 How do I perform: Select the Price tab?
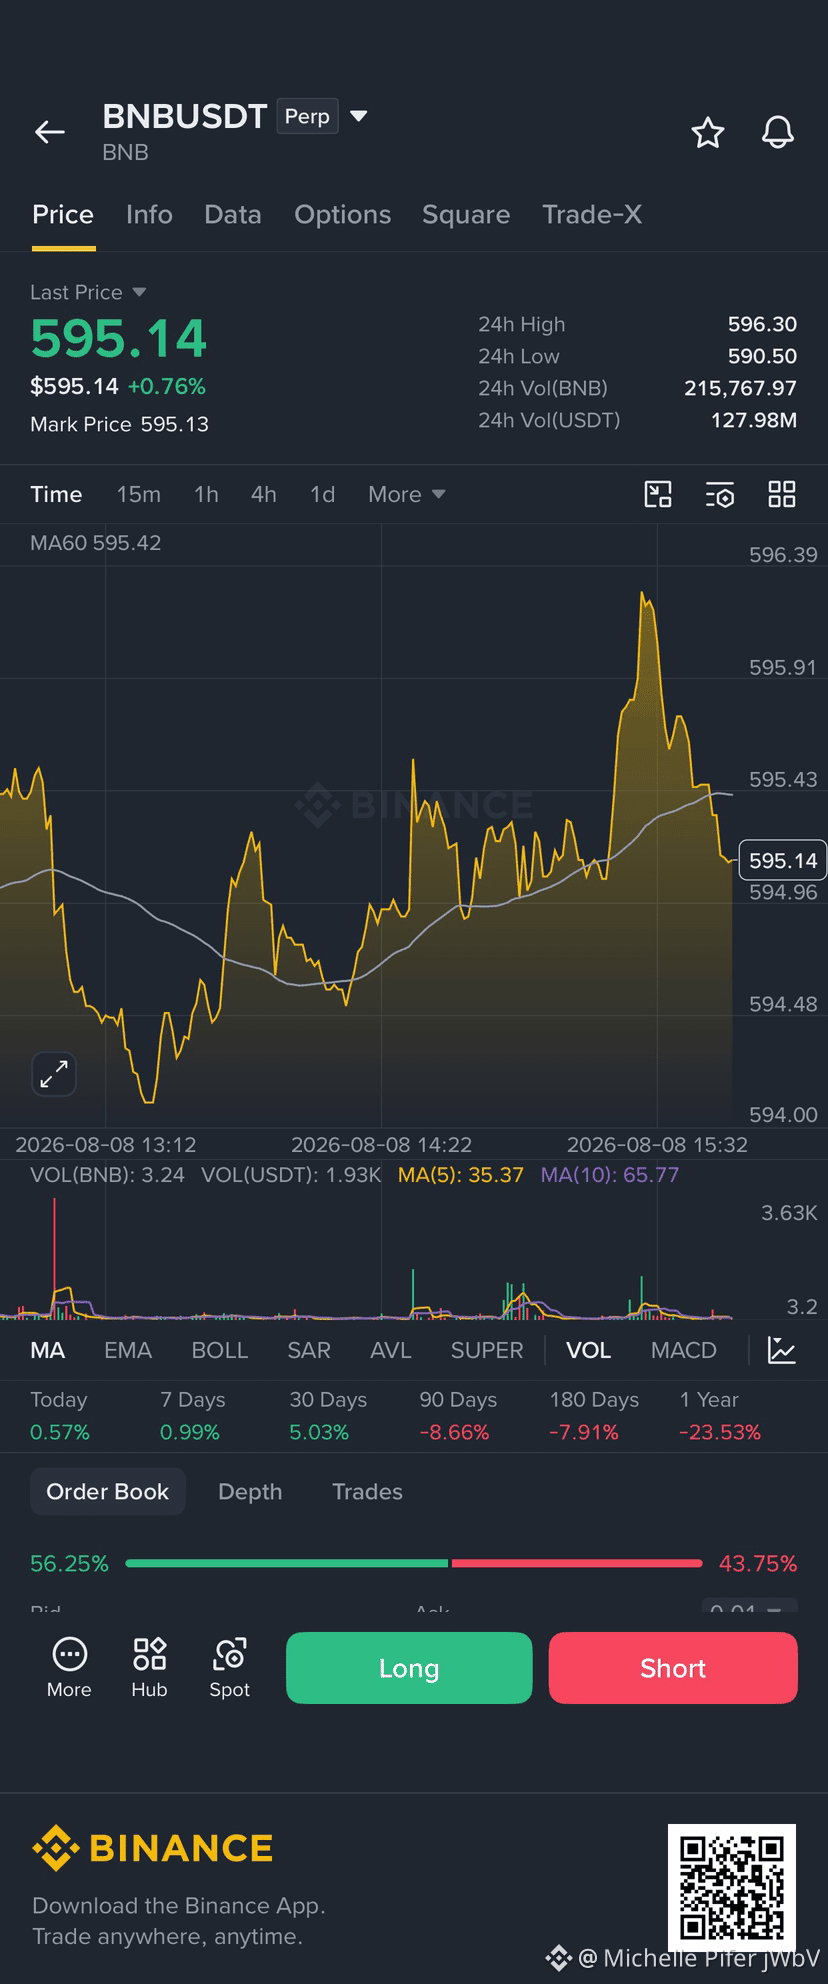tap(63, 214)
